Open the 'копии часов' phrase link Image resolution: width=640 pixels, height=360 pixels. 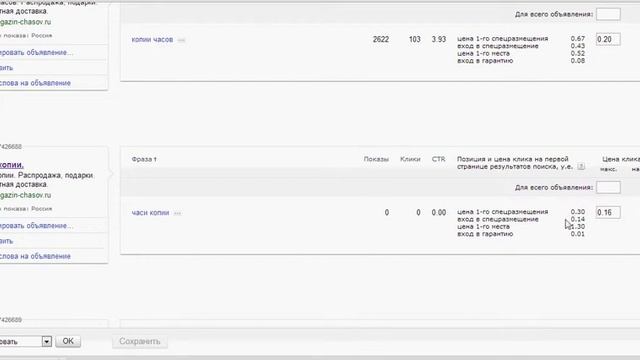152,40
